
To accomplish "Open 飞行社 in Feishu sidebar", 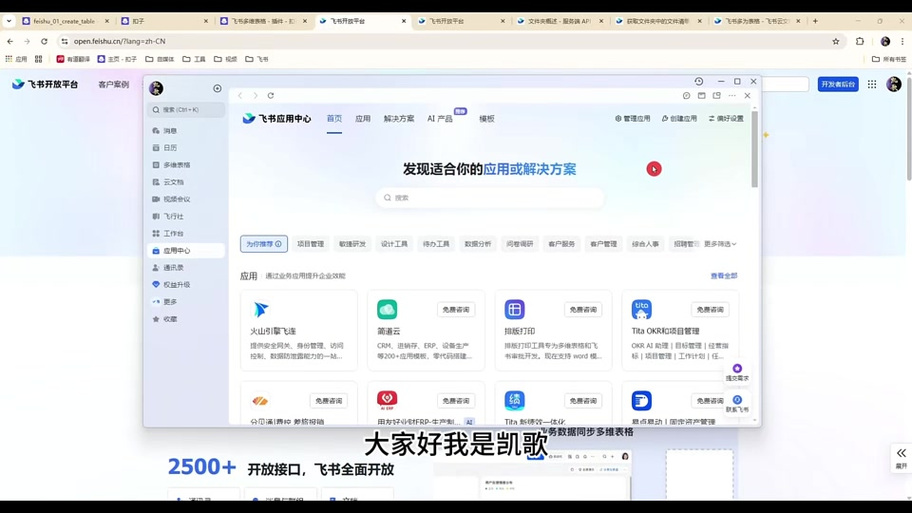I will 186,216.
